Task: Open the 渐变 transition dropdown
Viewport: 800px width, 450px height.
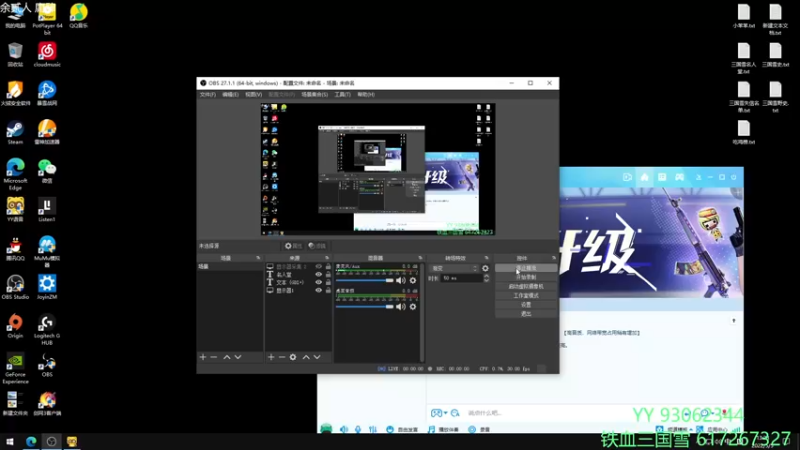Action: tap(454, 268)
